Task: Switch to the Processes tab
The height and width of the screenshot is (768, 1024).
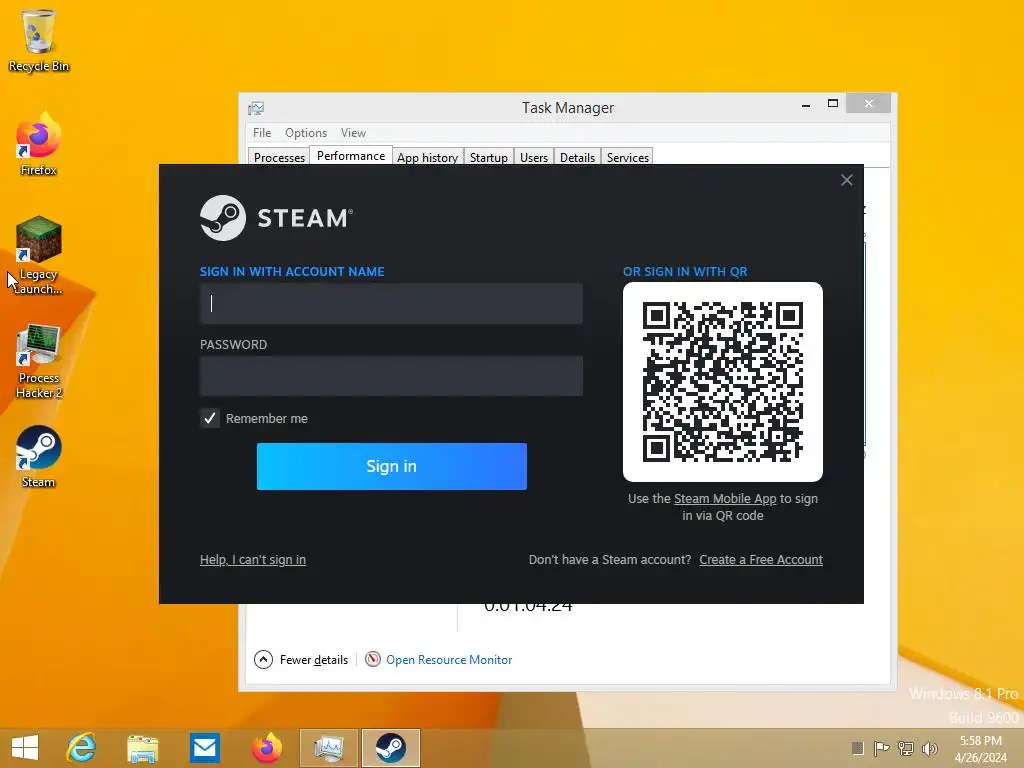Action: pos(280,157)
